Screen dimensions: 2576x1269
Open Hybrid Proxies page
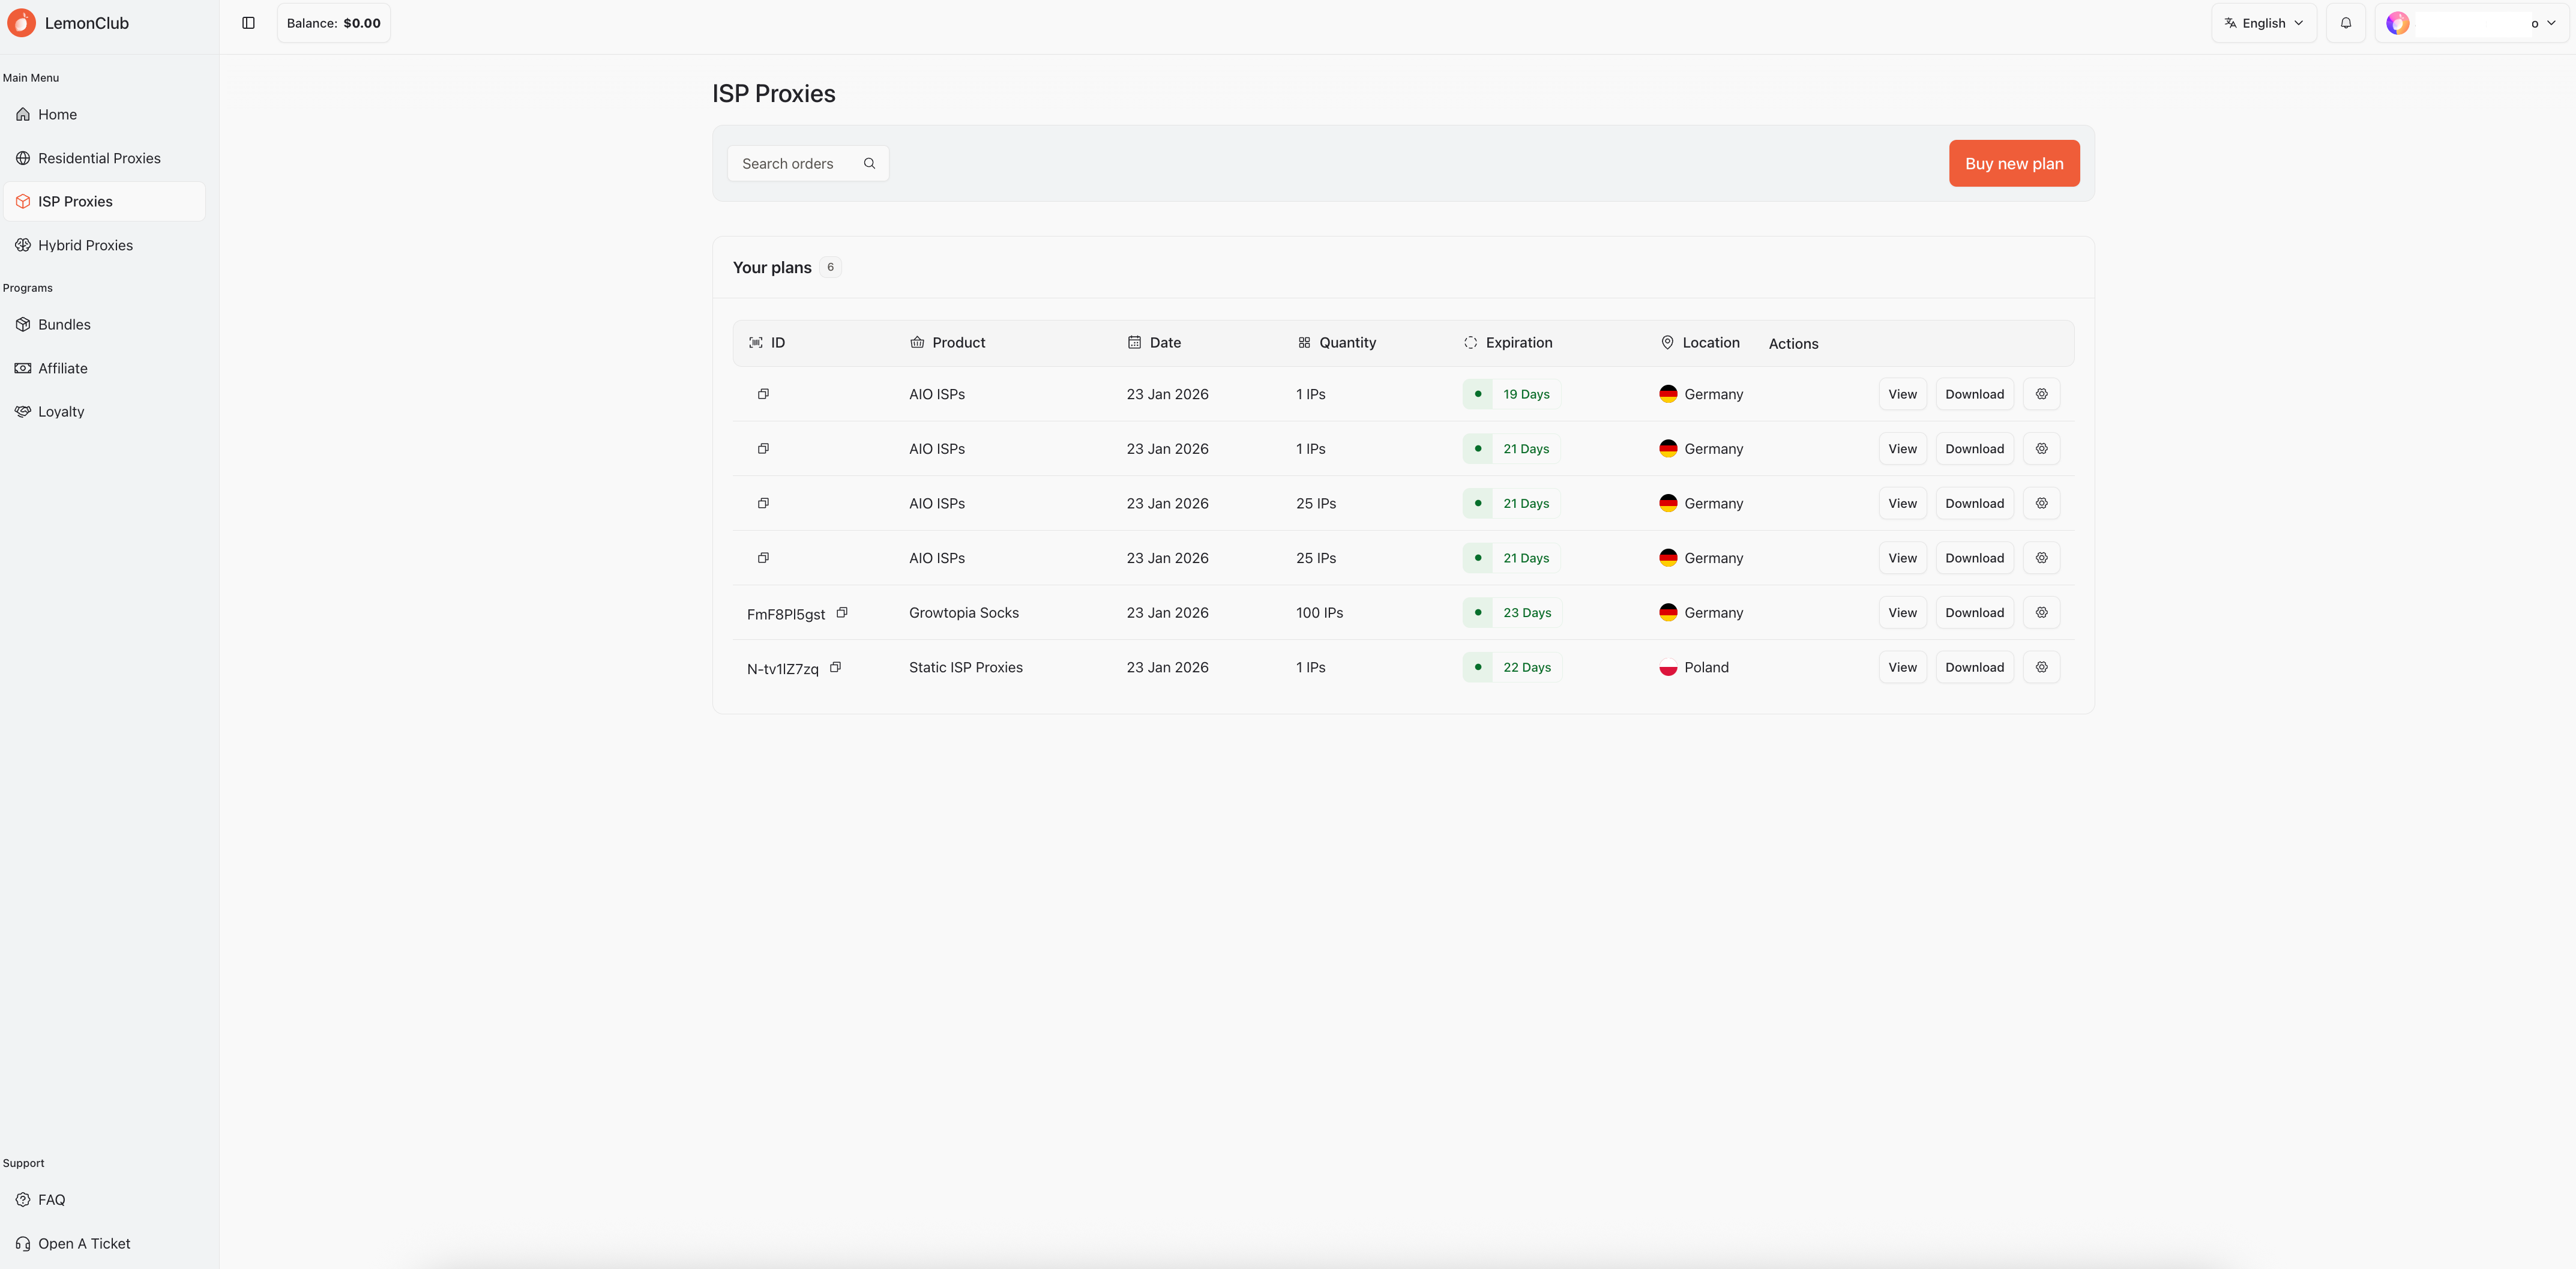104,245
